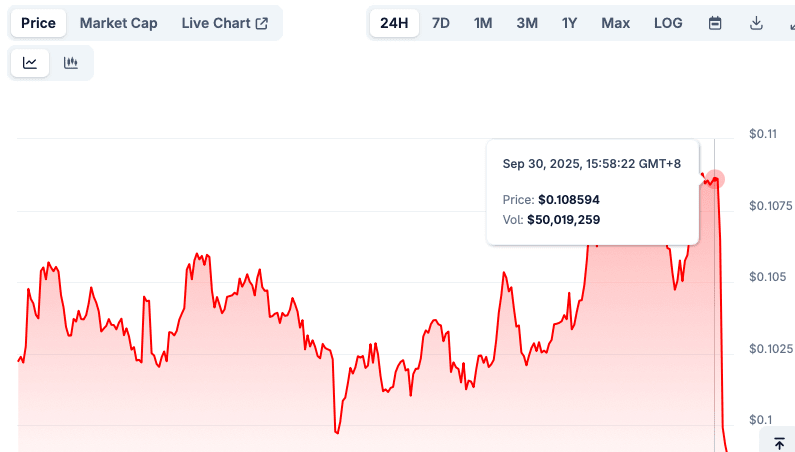The width and height of the screenshot is (795, 452).
Task: Select the 3M time range
Action: point(527,23)
